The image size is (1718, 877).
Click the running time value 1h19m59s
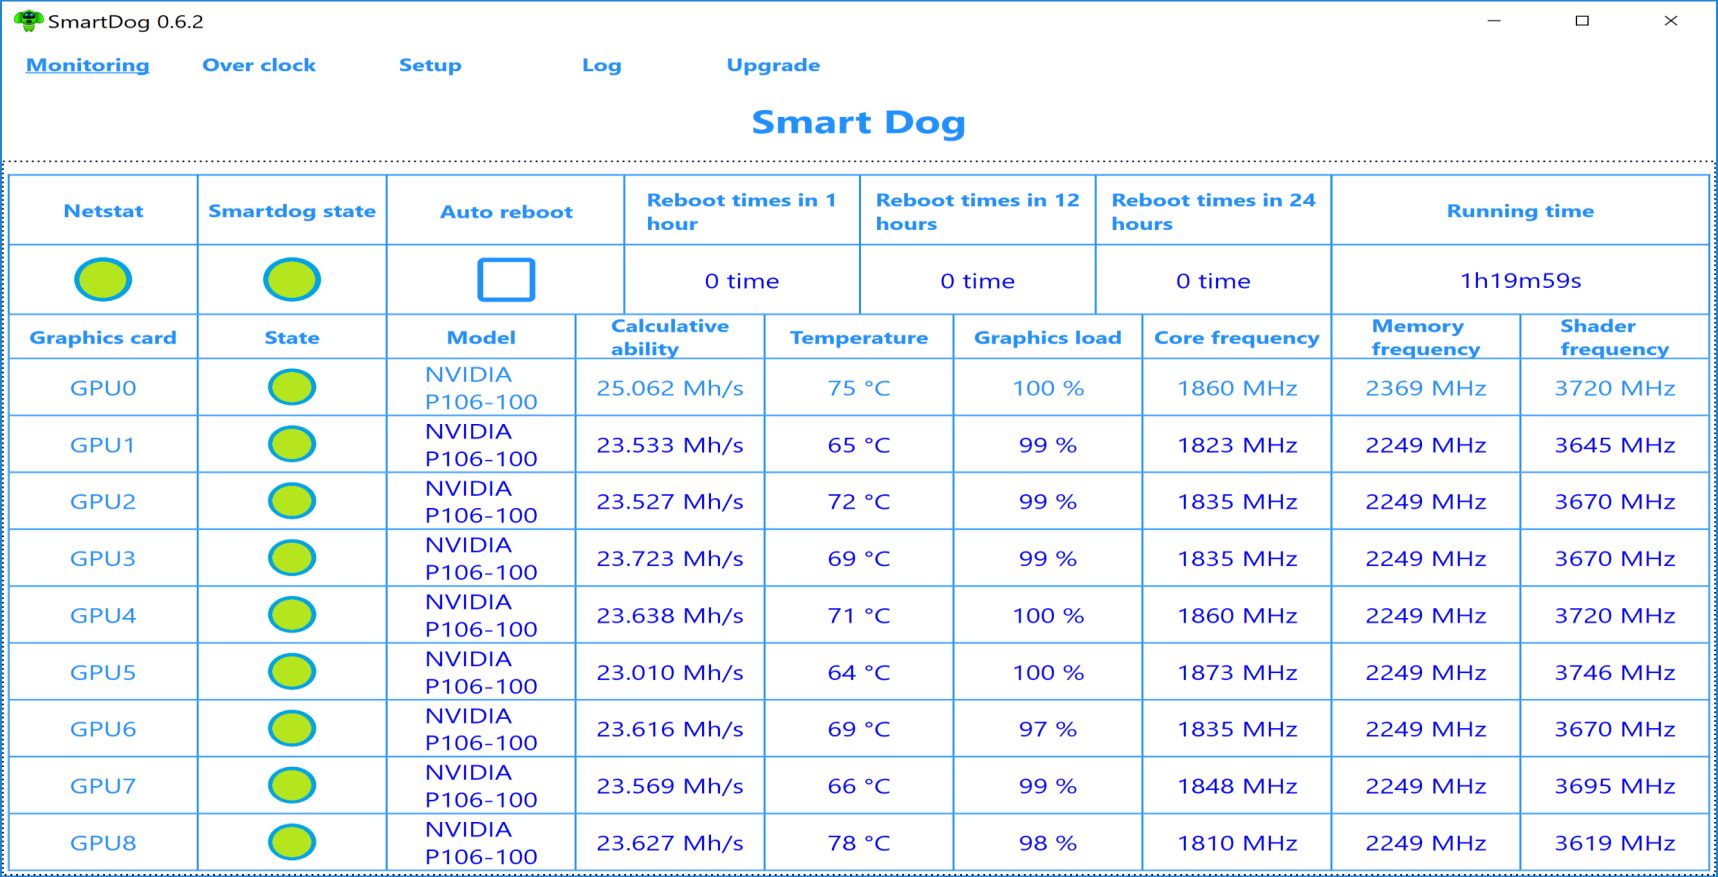pyautogui.click(x=1520, y=281)
